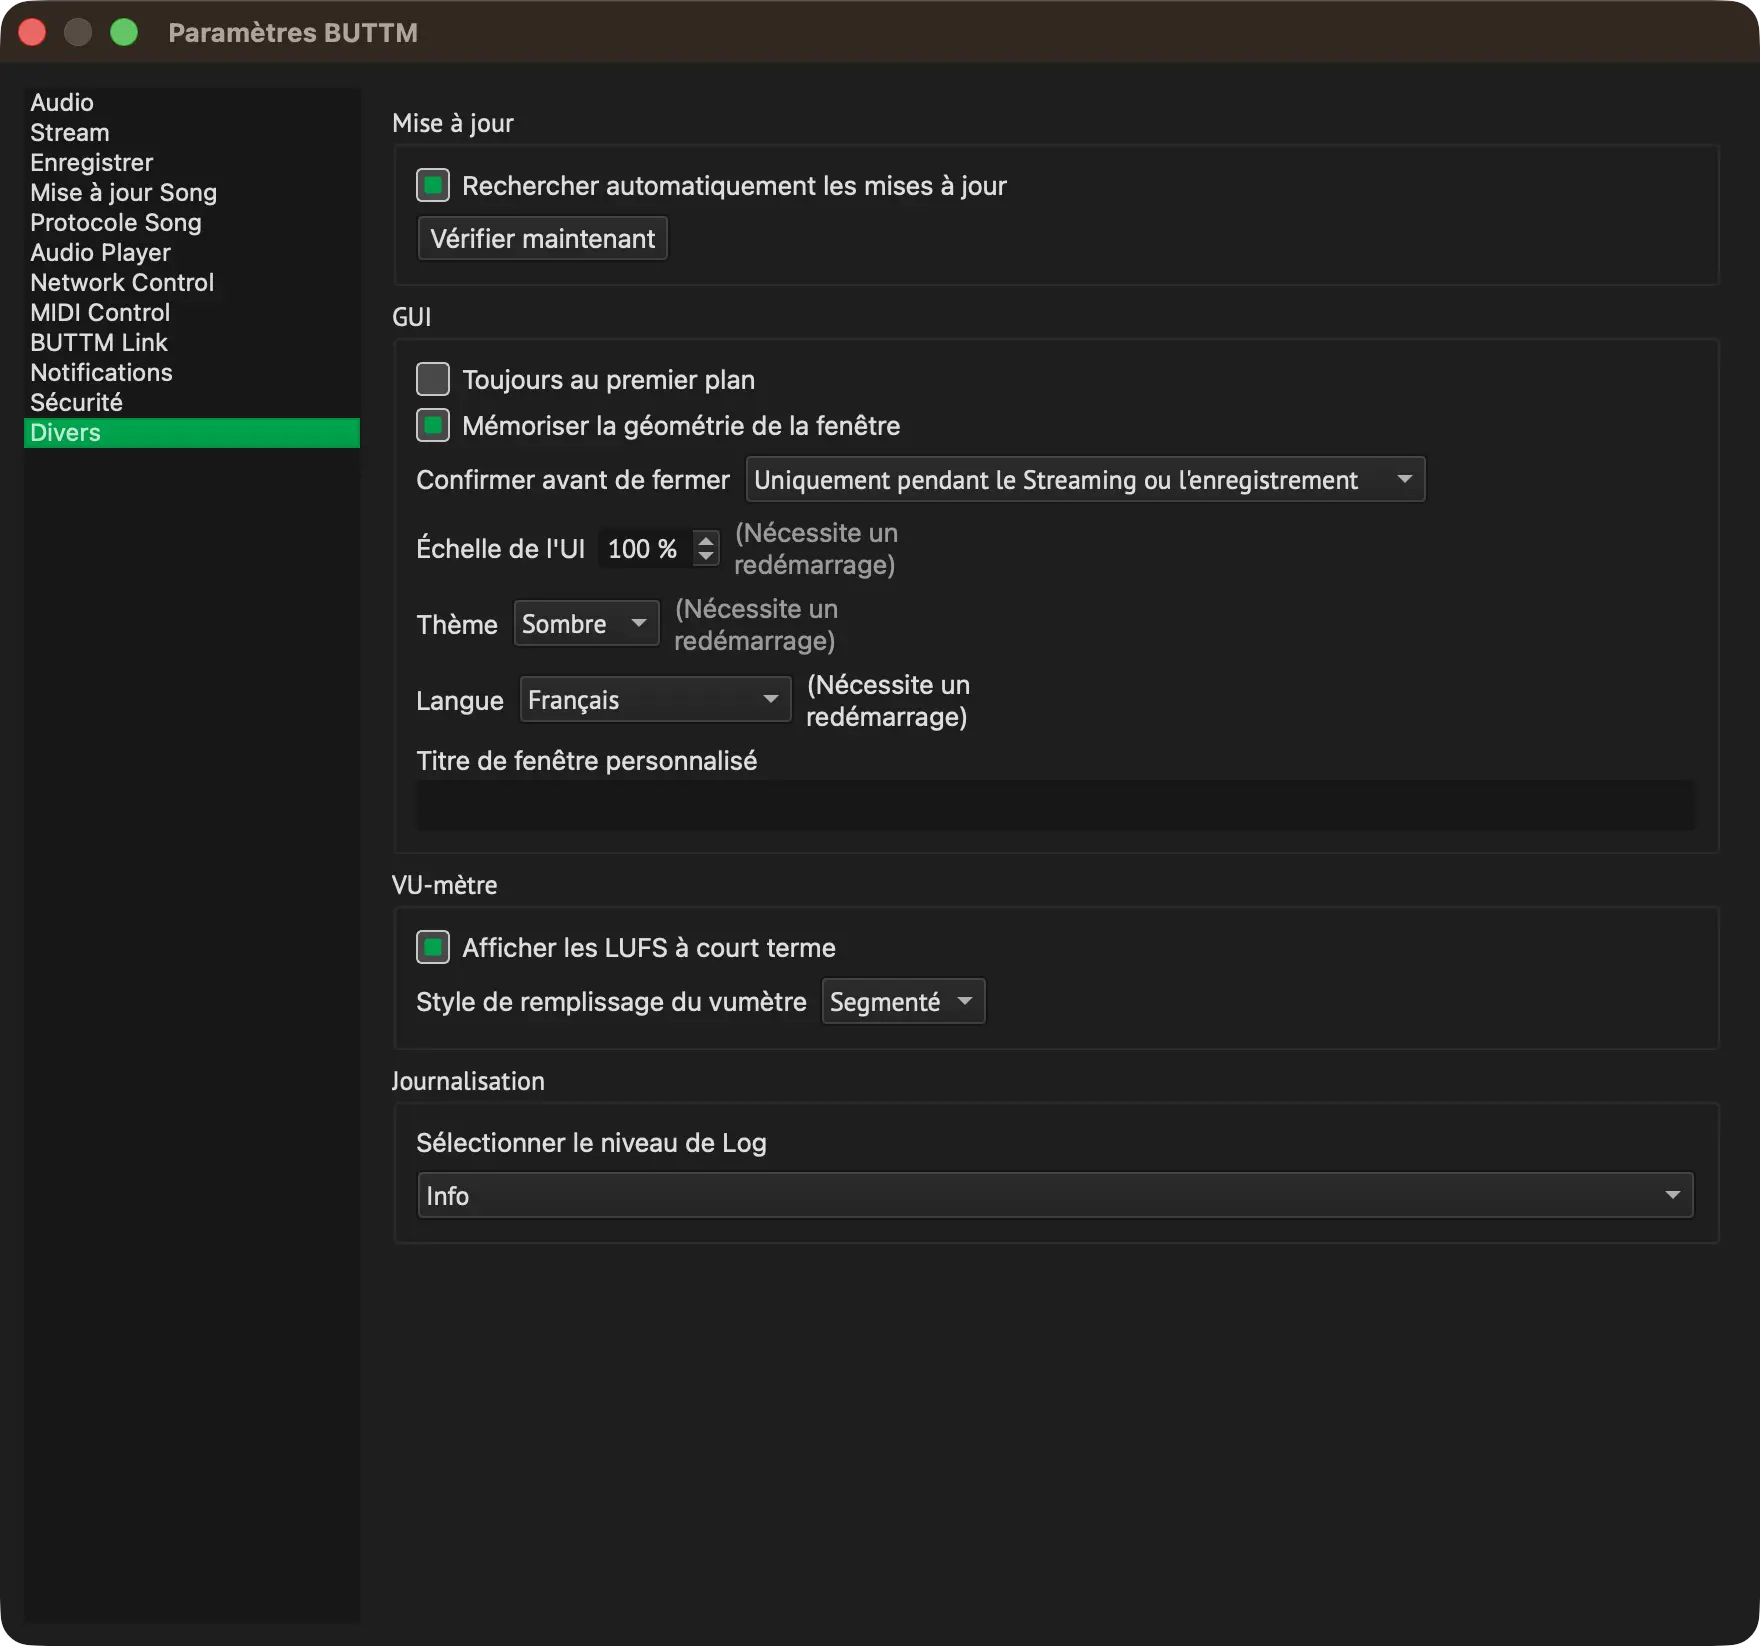Open the vumètre fill style dropdown
The width and height of the screenshot is (1760, 1646).
[903, 1001]
